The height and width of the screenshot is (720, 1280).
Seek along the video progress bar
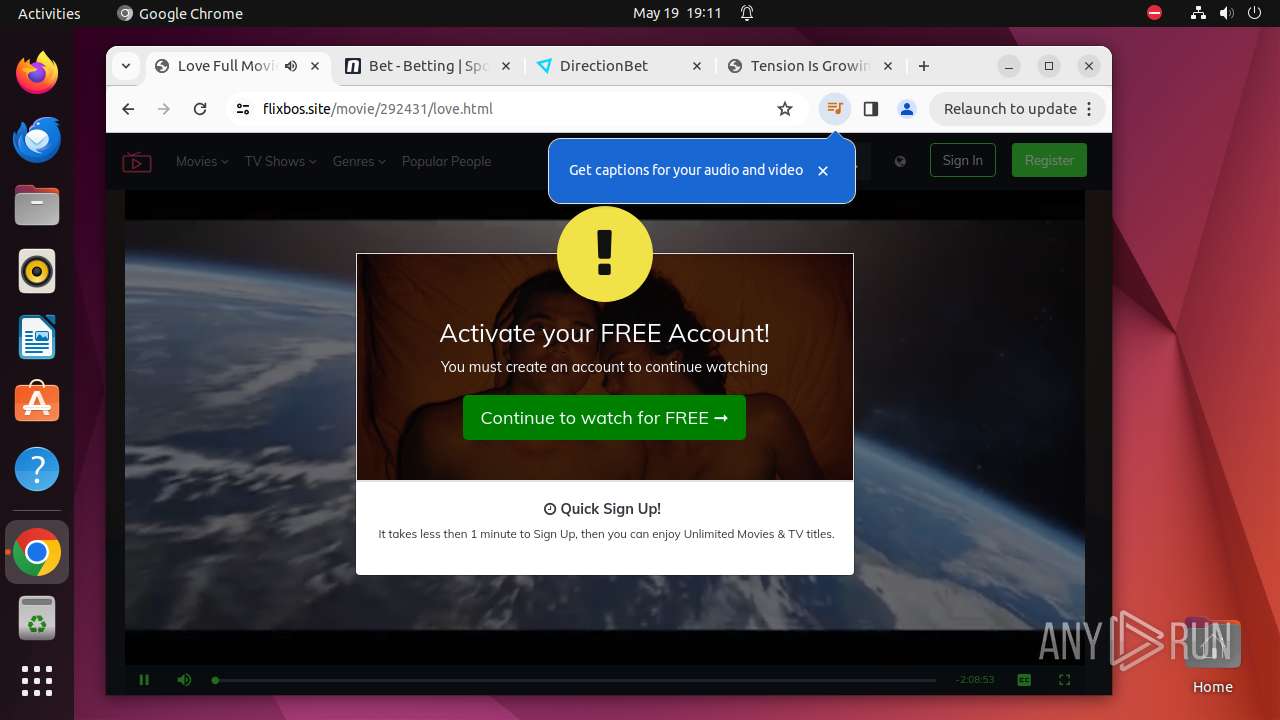pos(575,680)
